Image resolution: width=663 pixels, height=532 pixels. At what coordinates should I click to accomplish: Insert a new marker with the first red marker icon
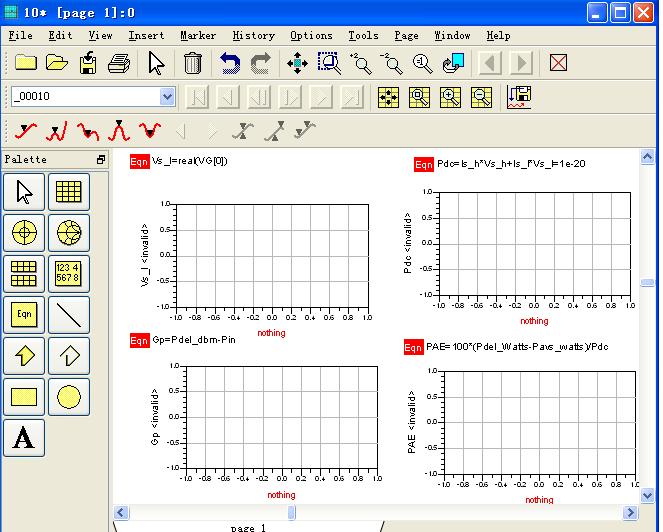click(25, 130)
